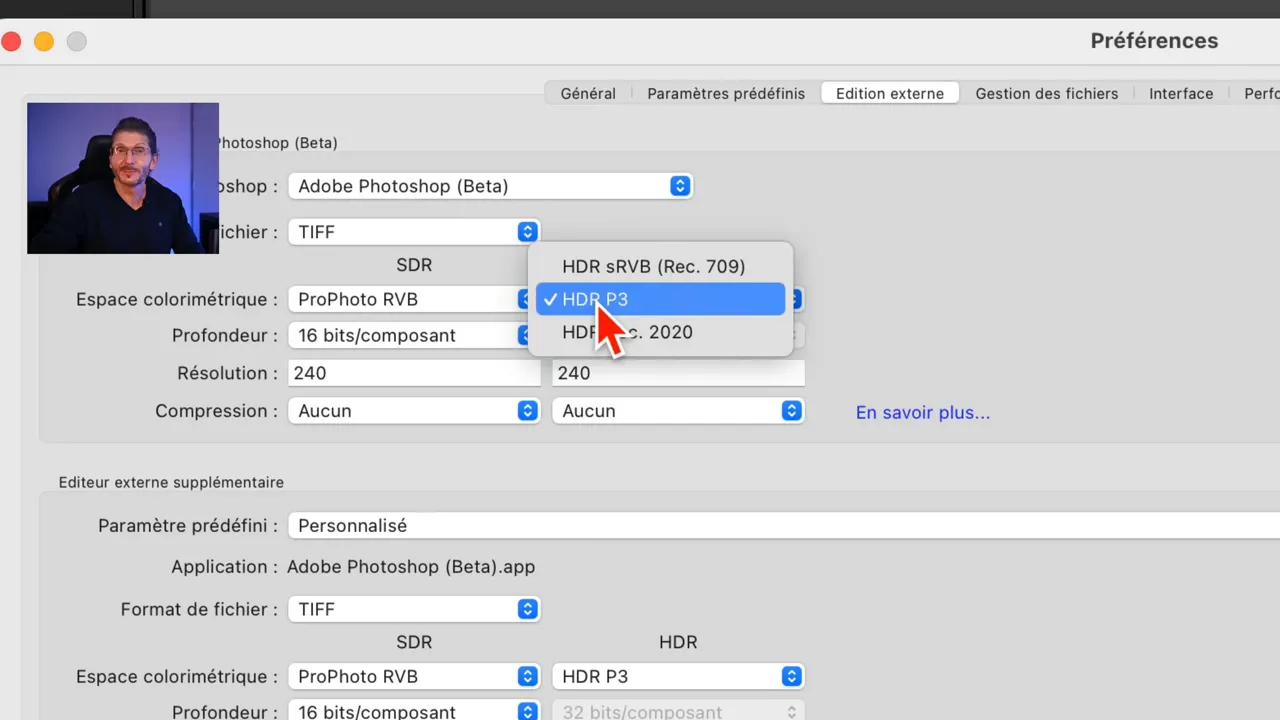This screenshot has height=720, width=1280.
Task: Open the HDR compression Aucun dropdown
Action: coord(678,410)
